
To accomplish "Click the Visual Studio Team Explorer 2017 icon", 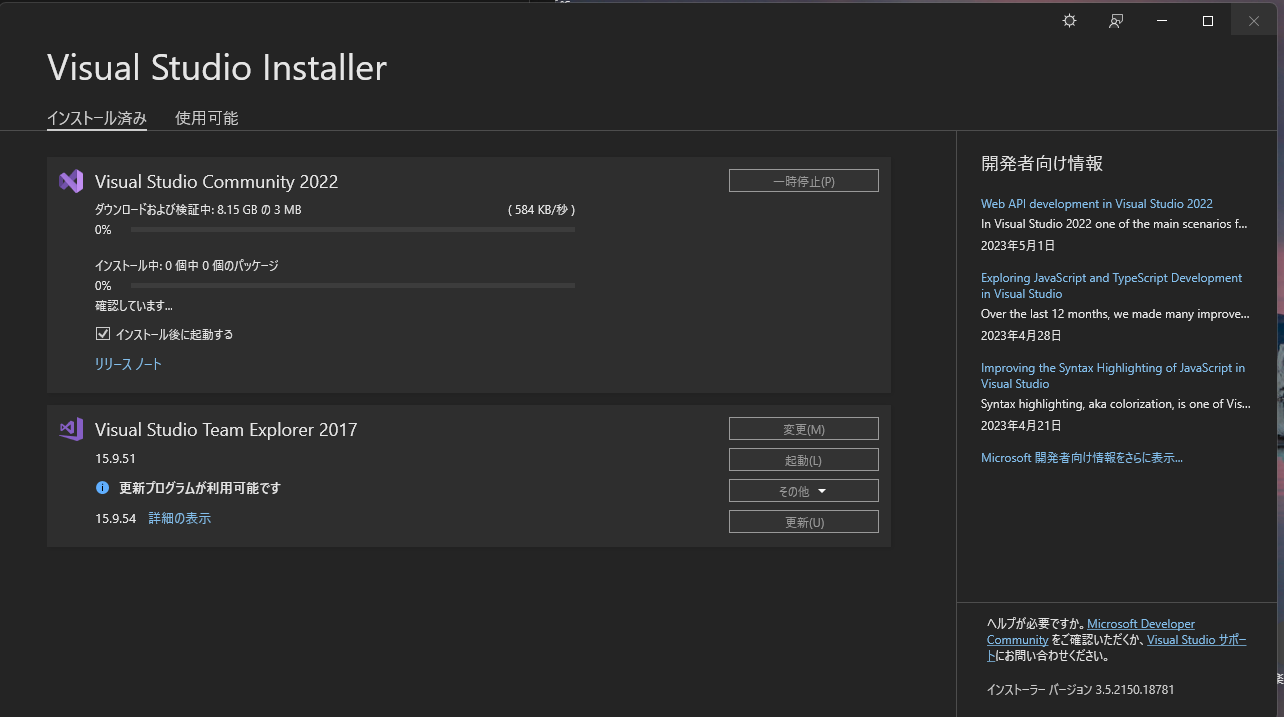I will click(x=70, y=429).
